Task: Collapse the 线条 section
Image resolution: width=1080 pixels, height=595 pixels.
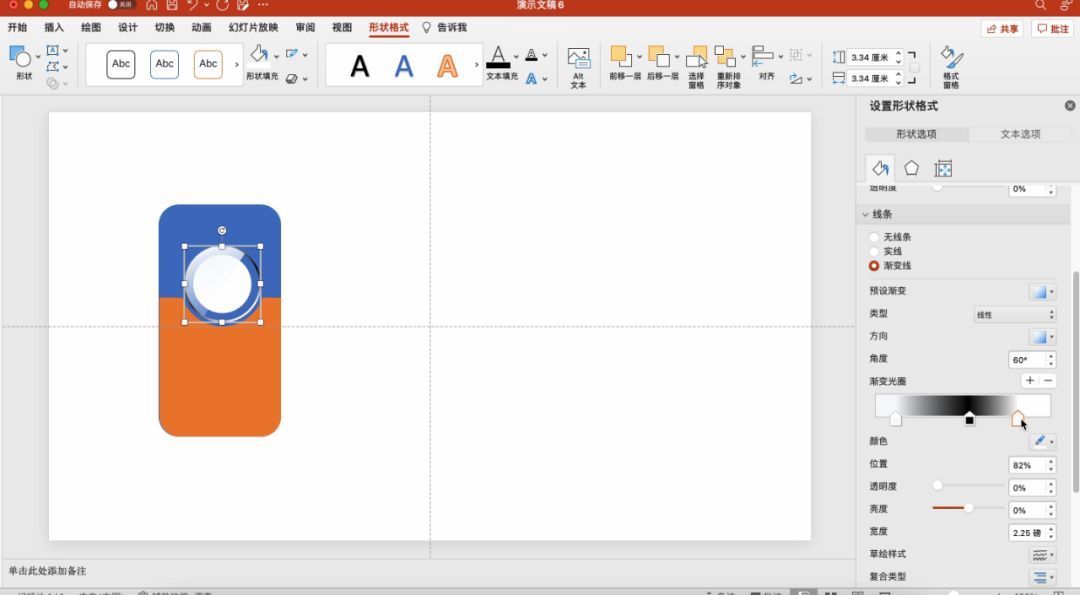Action: [x=865, y=215]
